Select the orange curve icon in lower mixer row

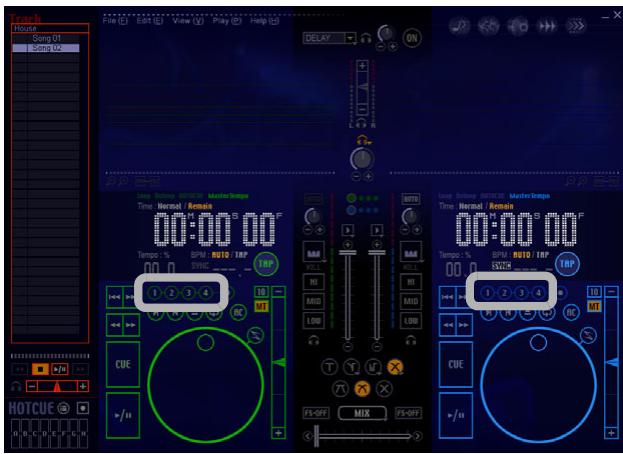[x=362, y=388]
